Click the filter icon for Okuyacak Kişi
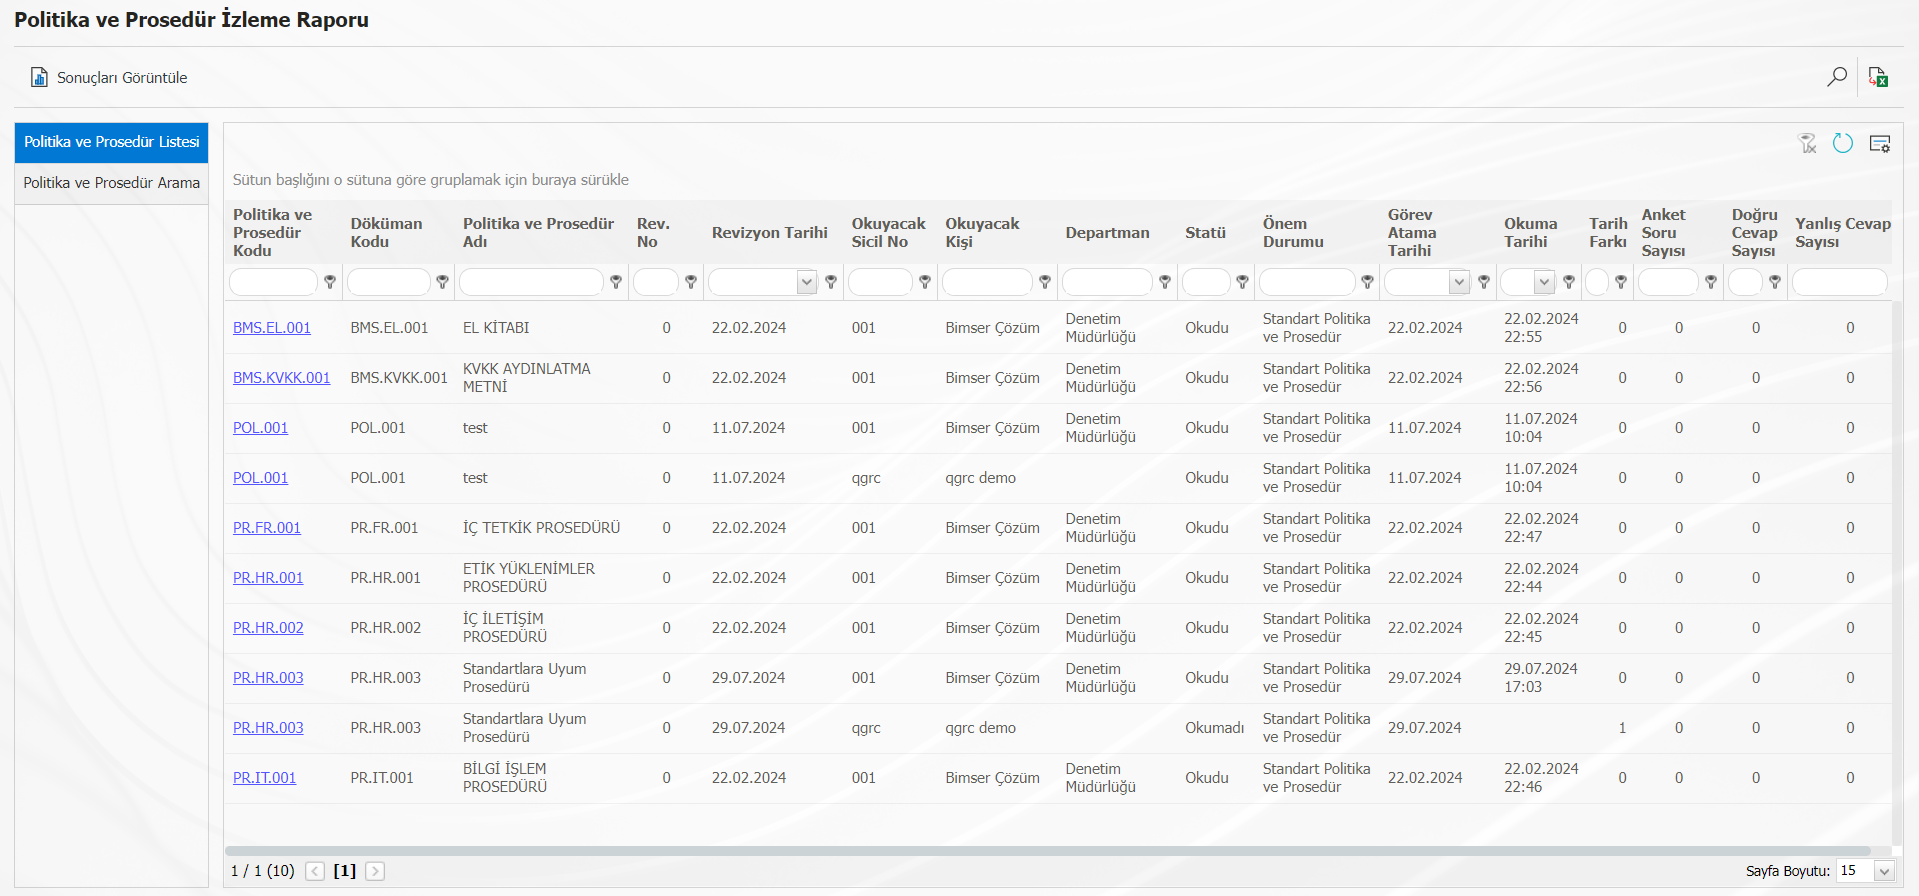This screenshot has height=896, width=1919. point(1045,282)
